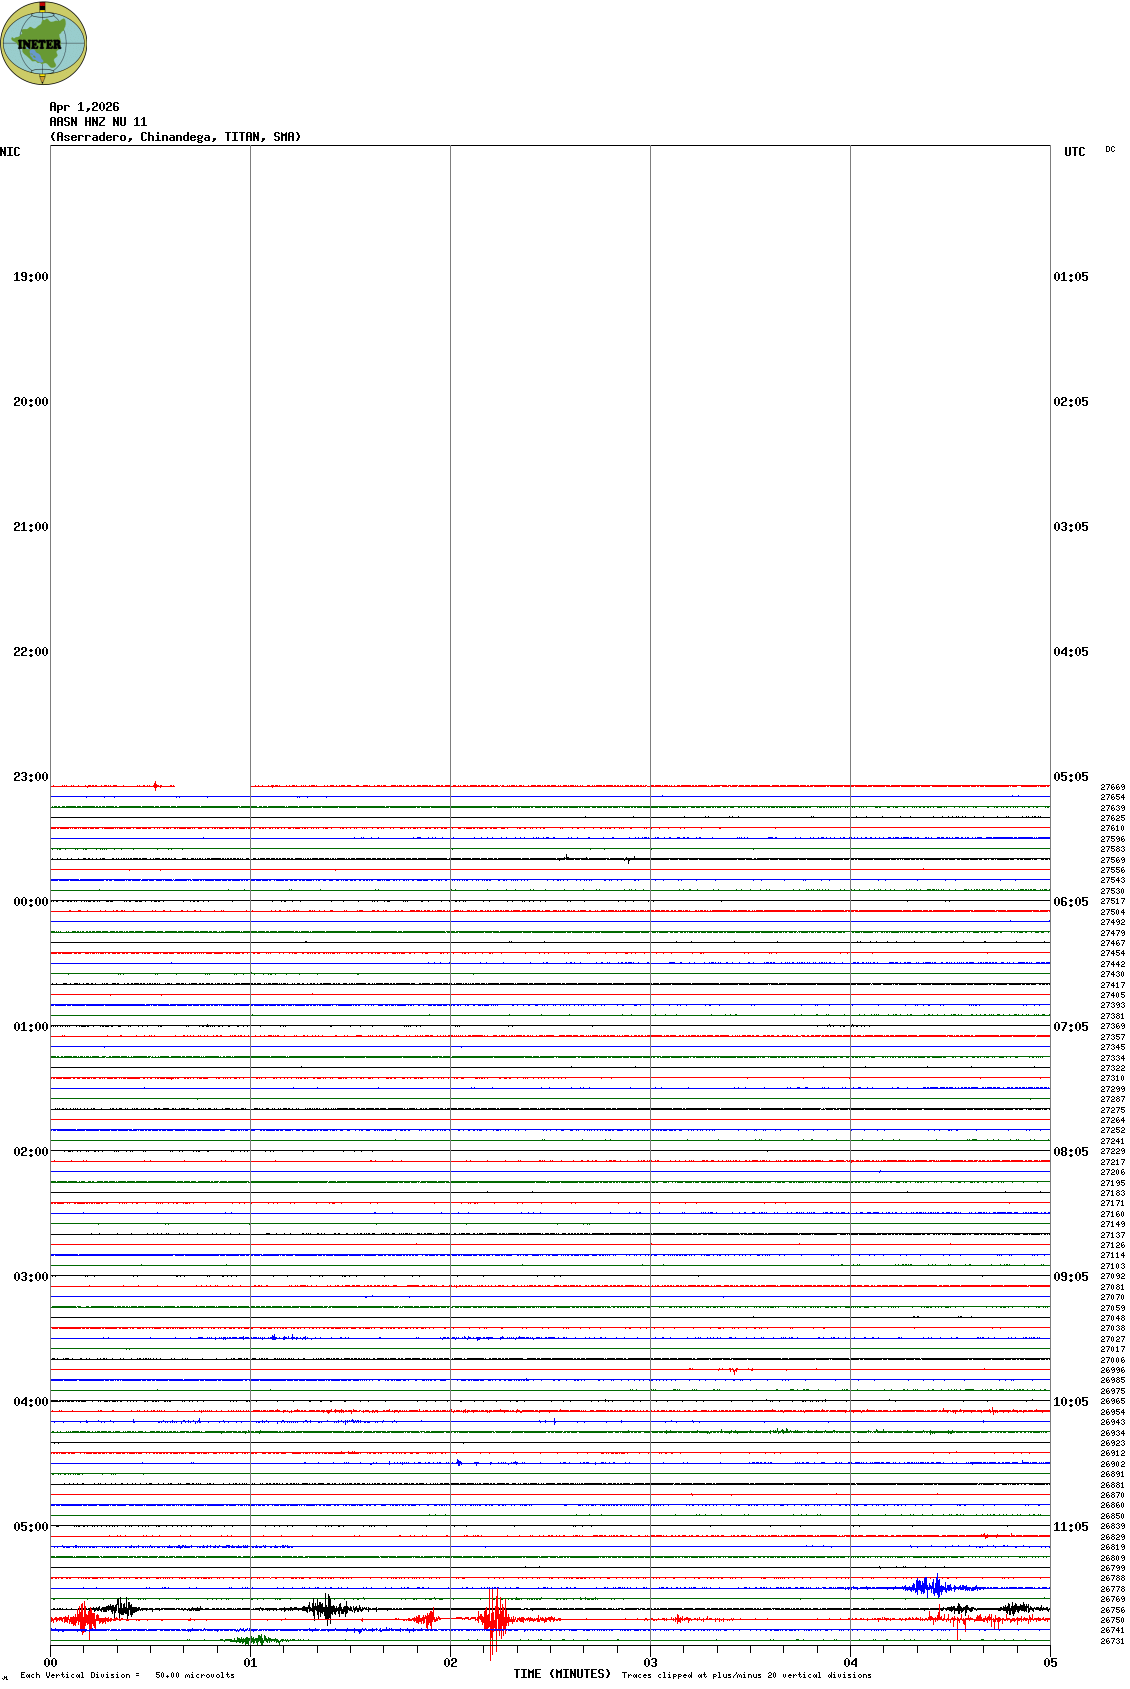
Task: Click the 11:05 UTC time label
Action: [1070, 1527]
